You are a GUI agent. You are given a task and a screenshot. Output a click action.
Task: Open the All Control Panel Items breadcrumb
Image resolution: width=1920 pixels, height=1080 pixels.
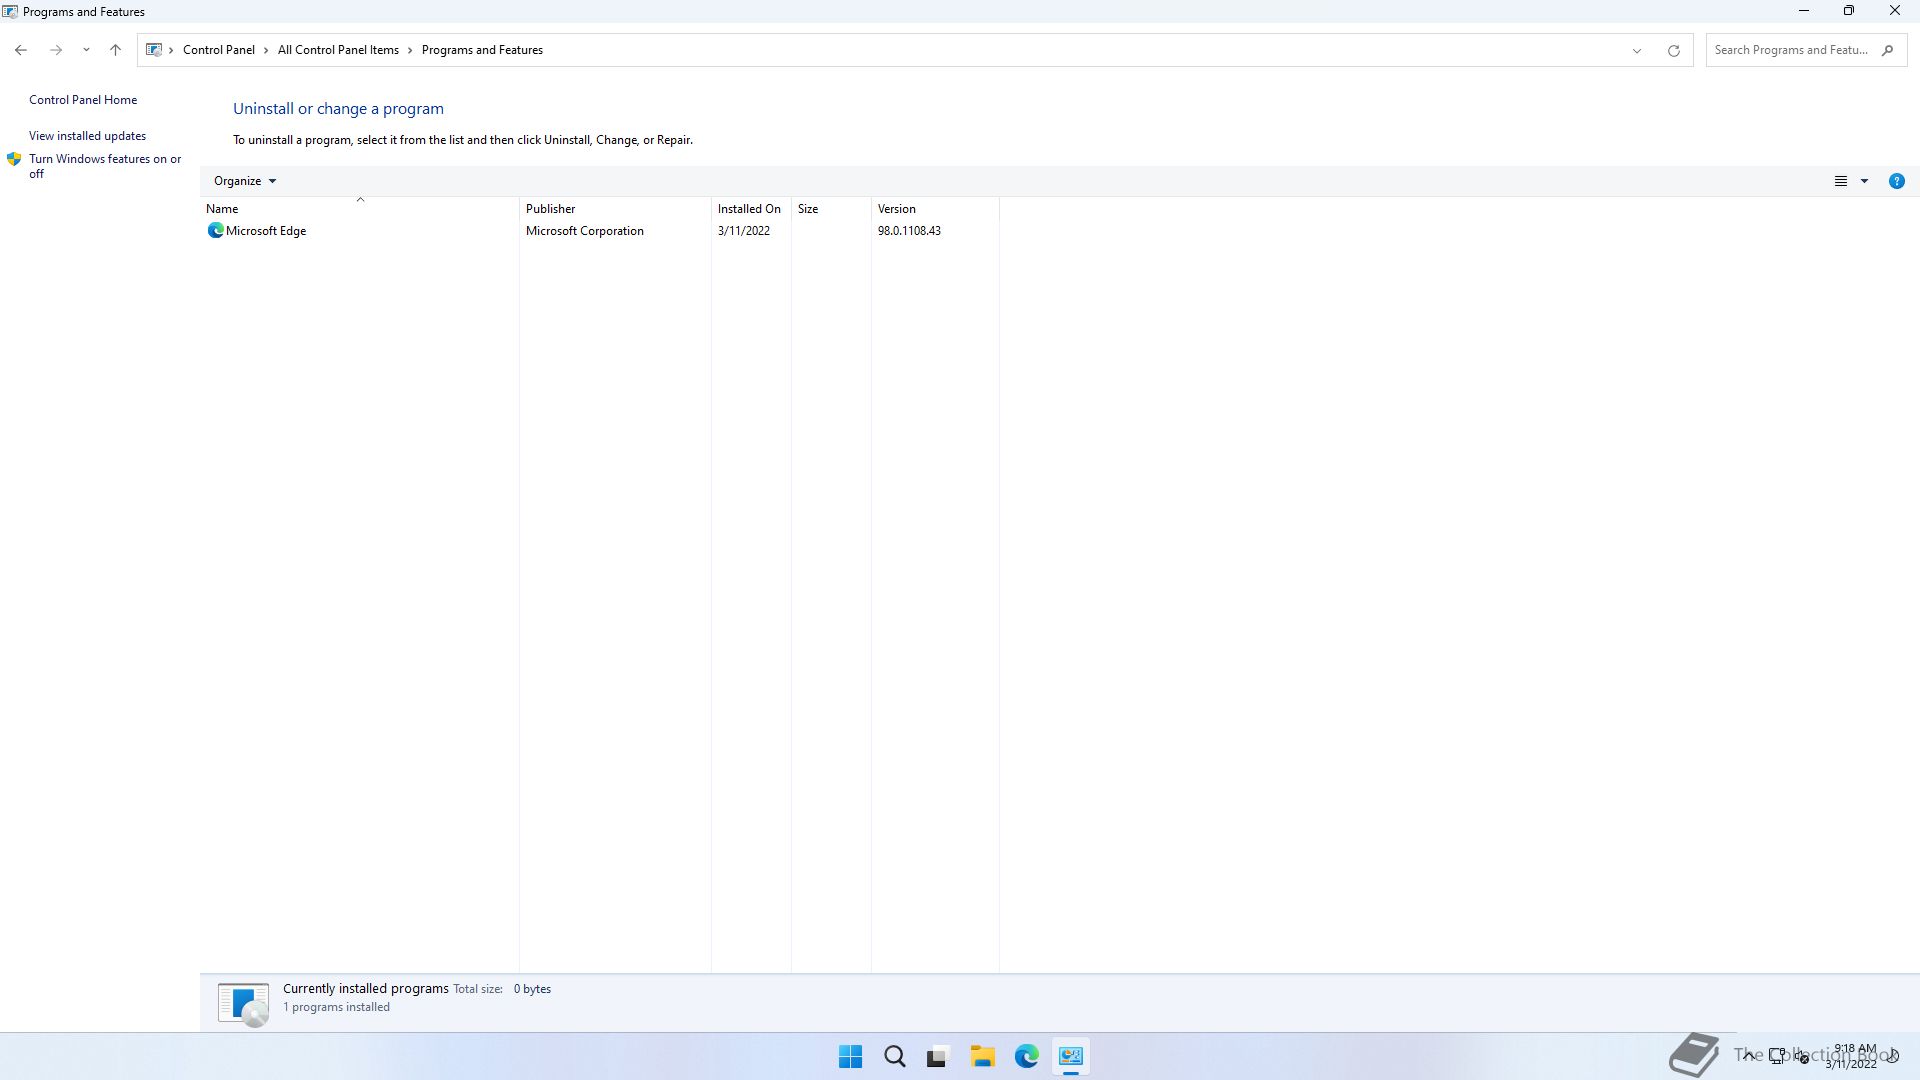point(338,50)
